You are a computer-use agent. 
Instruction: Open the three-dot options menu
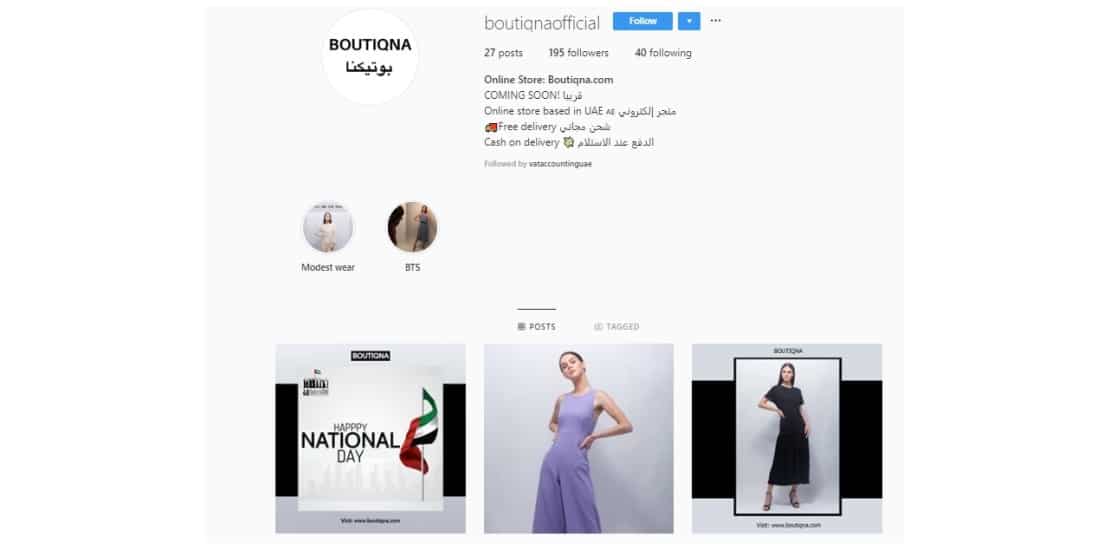[x=716, y=21]
